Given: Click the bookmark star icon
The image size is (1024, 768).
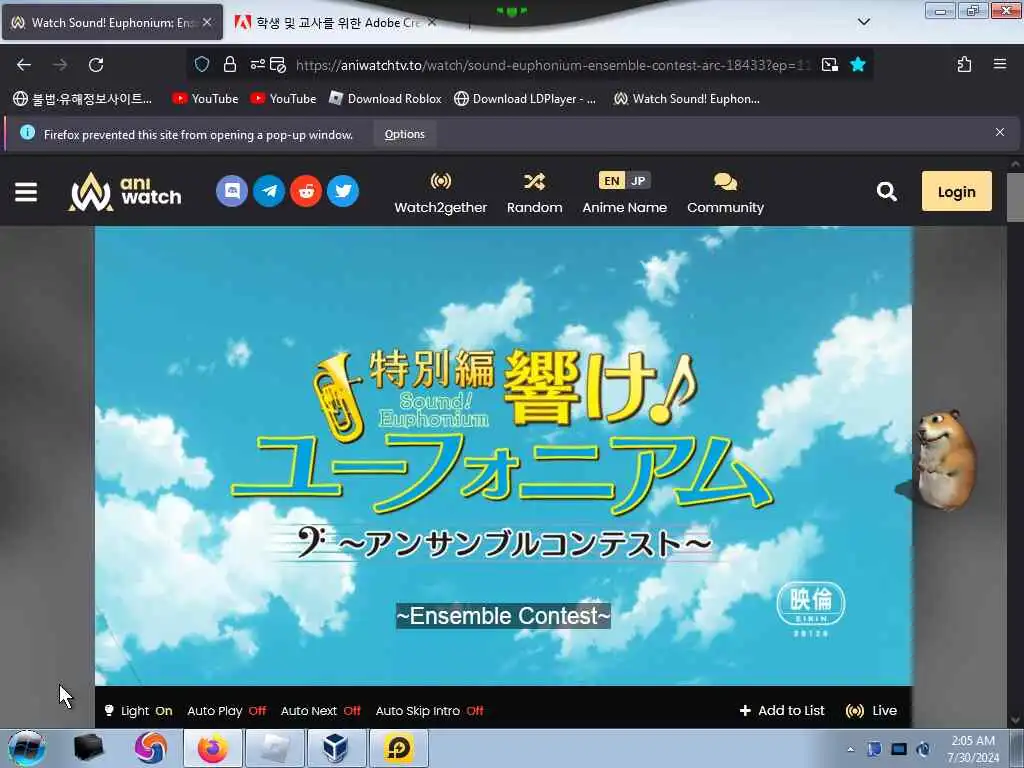Looking at the screenshot, I should (x=858, y=65).
